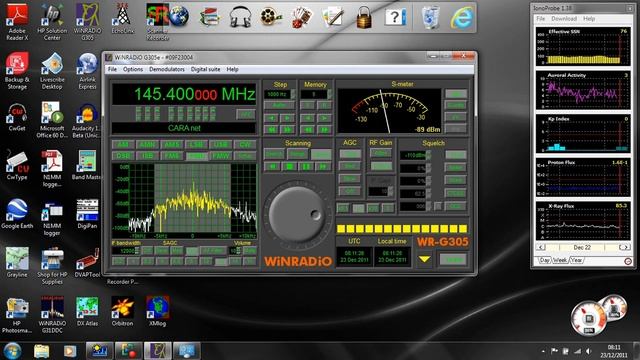Launch EchoLink desktop icon
The height and width of the screenshot is (360, 640).
pyautogui.click(x=122, y=20)
